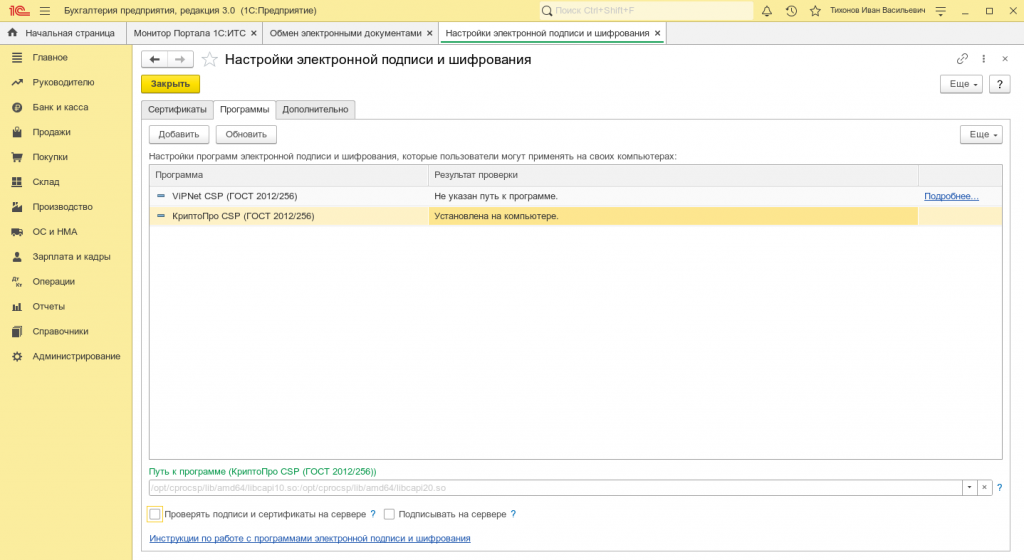The image size is (1024, 560).
Task: Close the settings form with X
Action: [x=1005, y=59]
